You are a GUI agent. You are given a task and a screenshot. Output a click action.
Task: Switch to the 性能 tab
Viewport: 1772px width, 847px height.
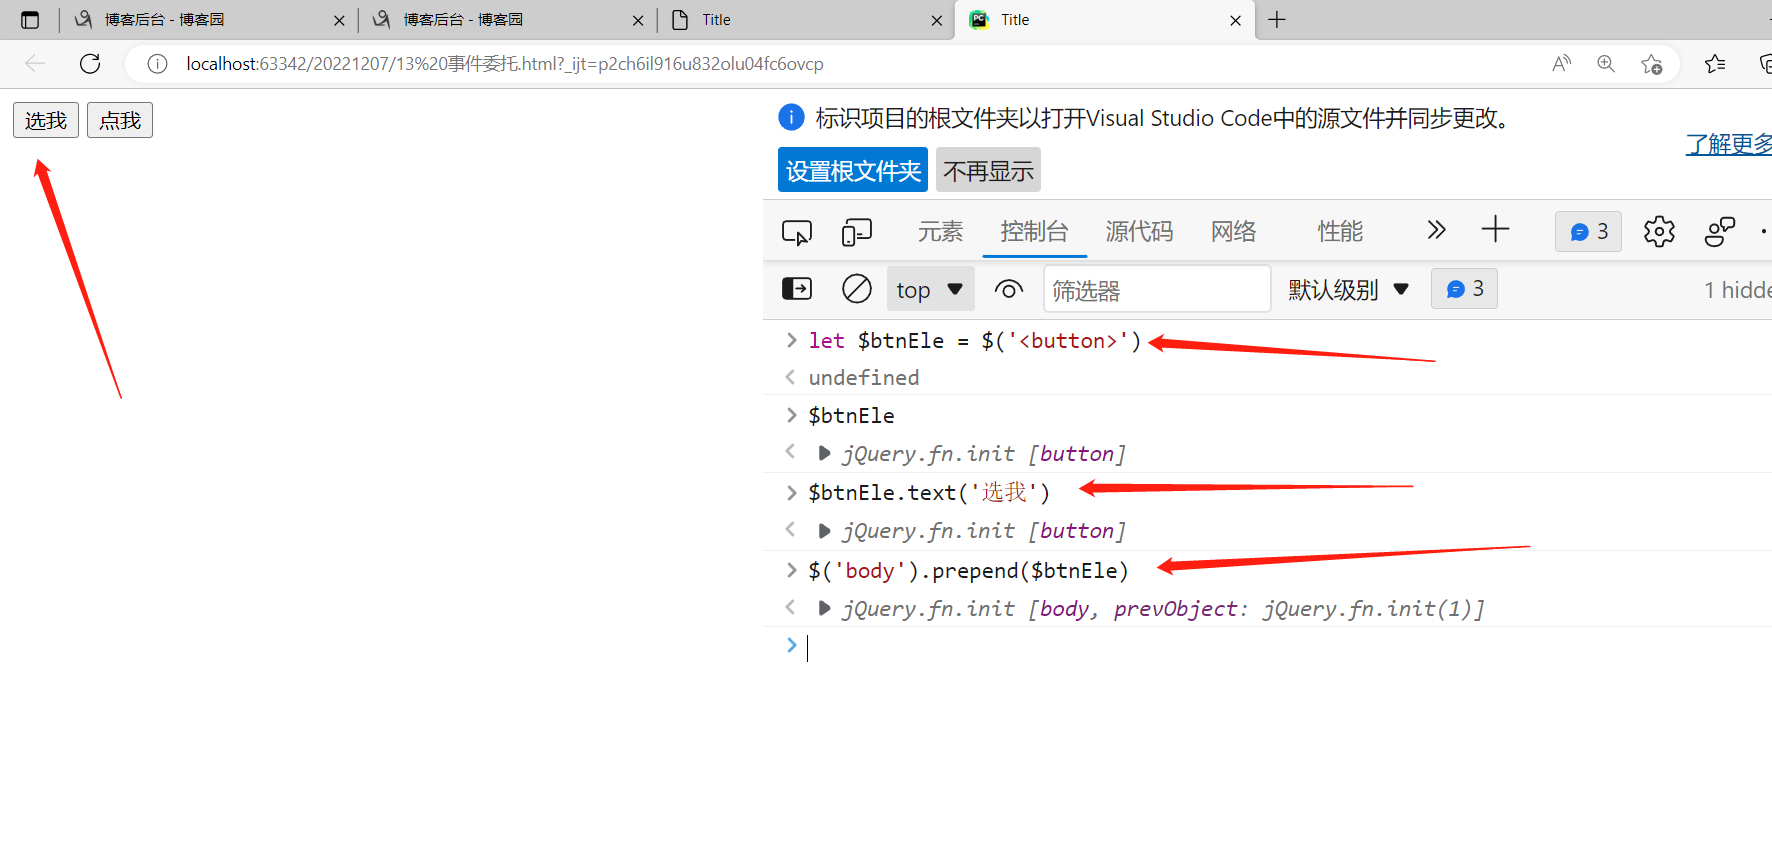1340,232
